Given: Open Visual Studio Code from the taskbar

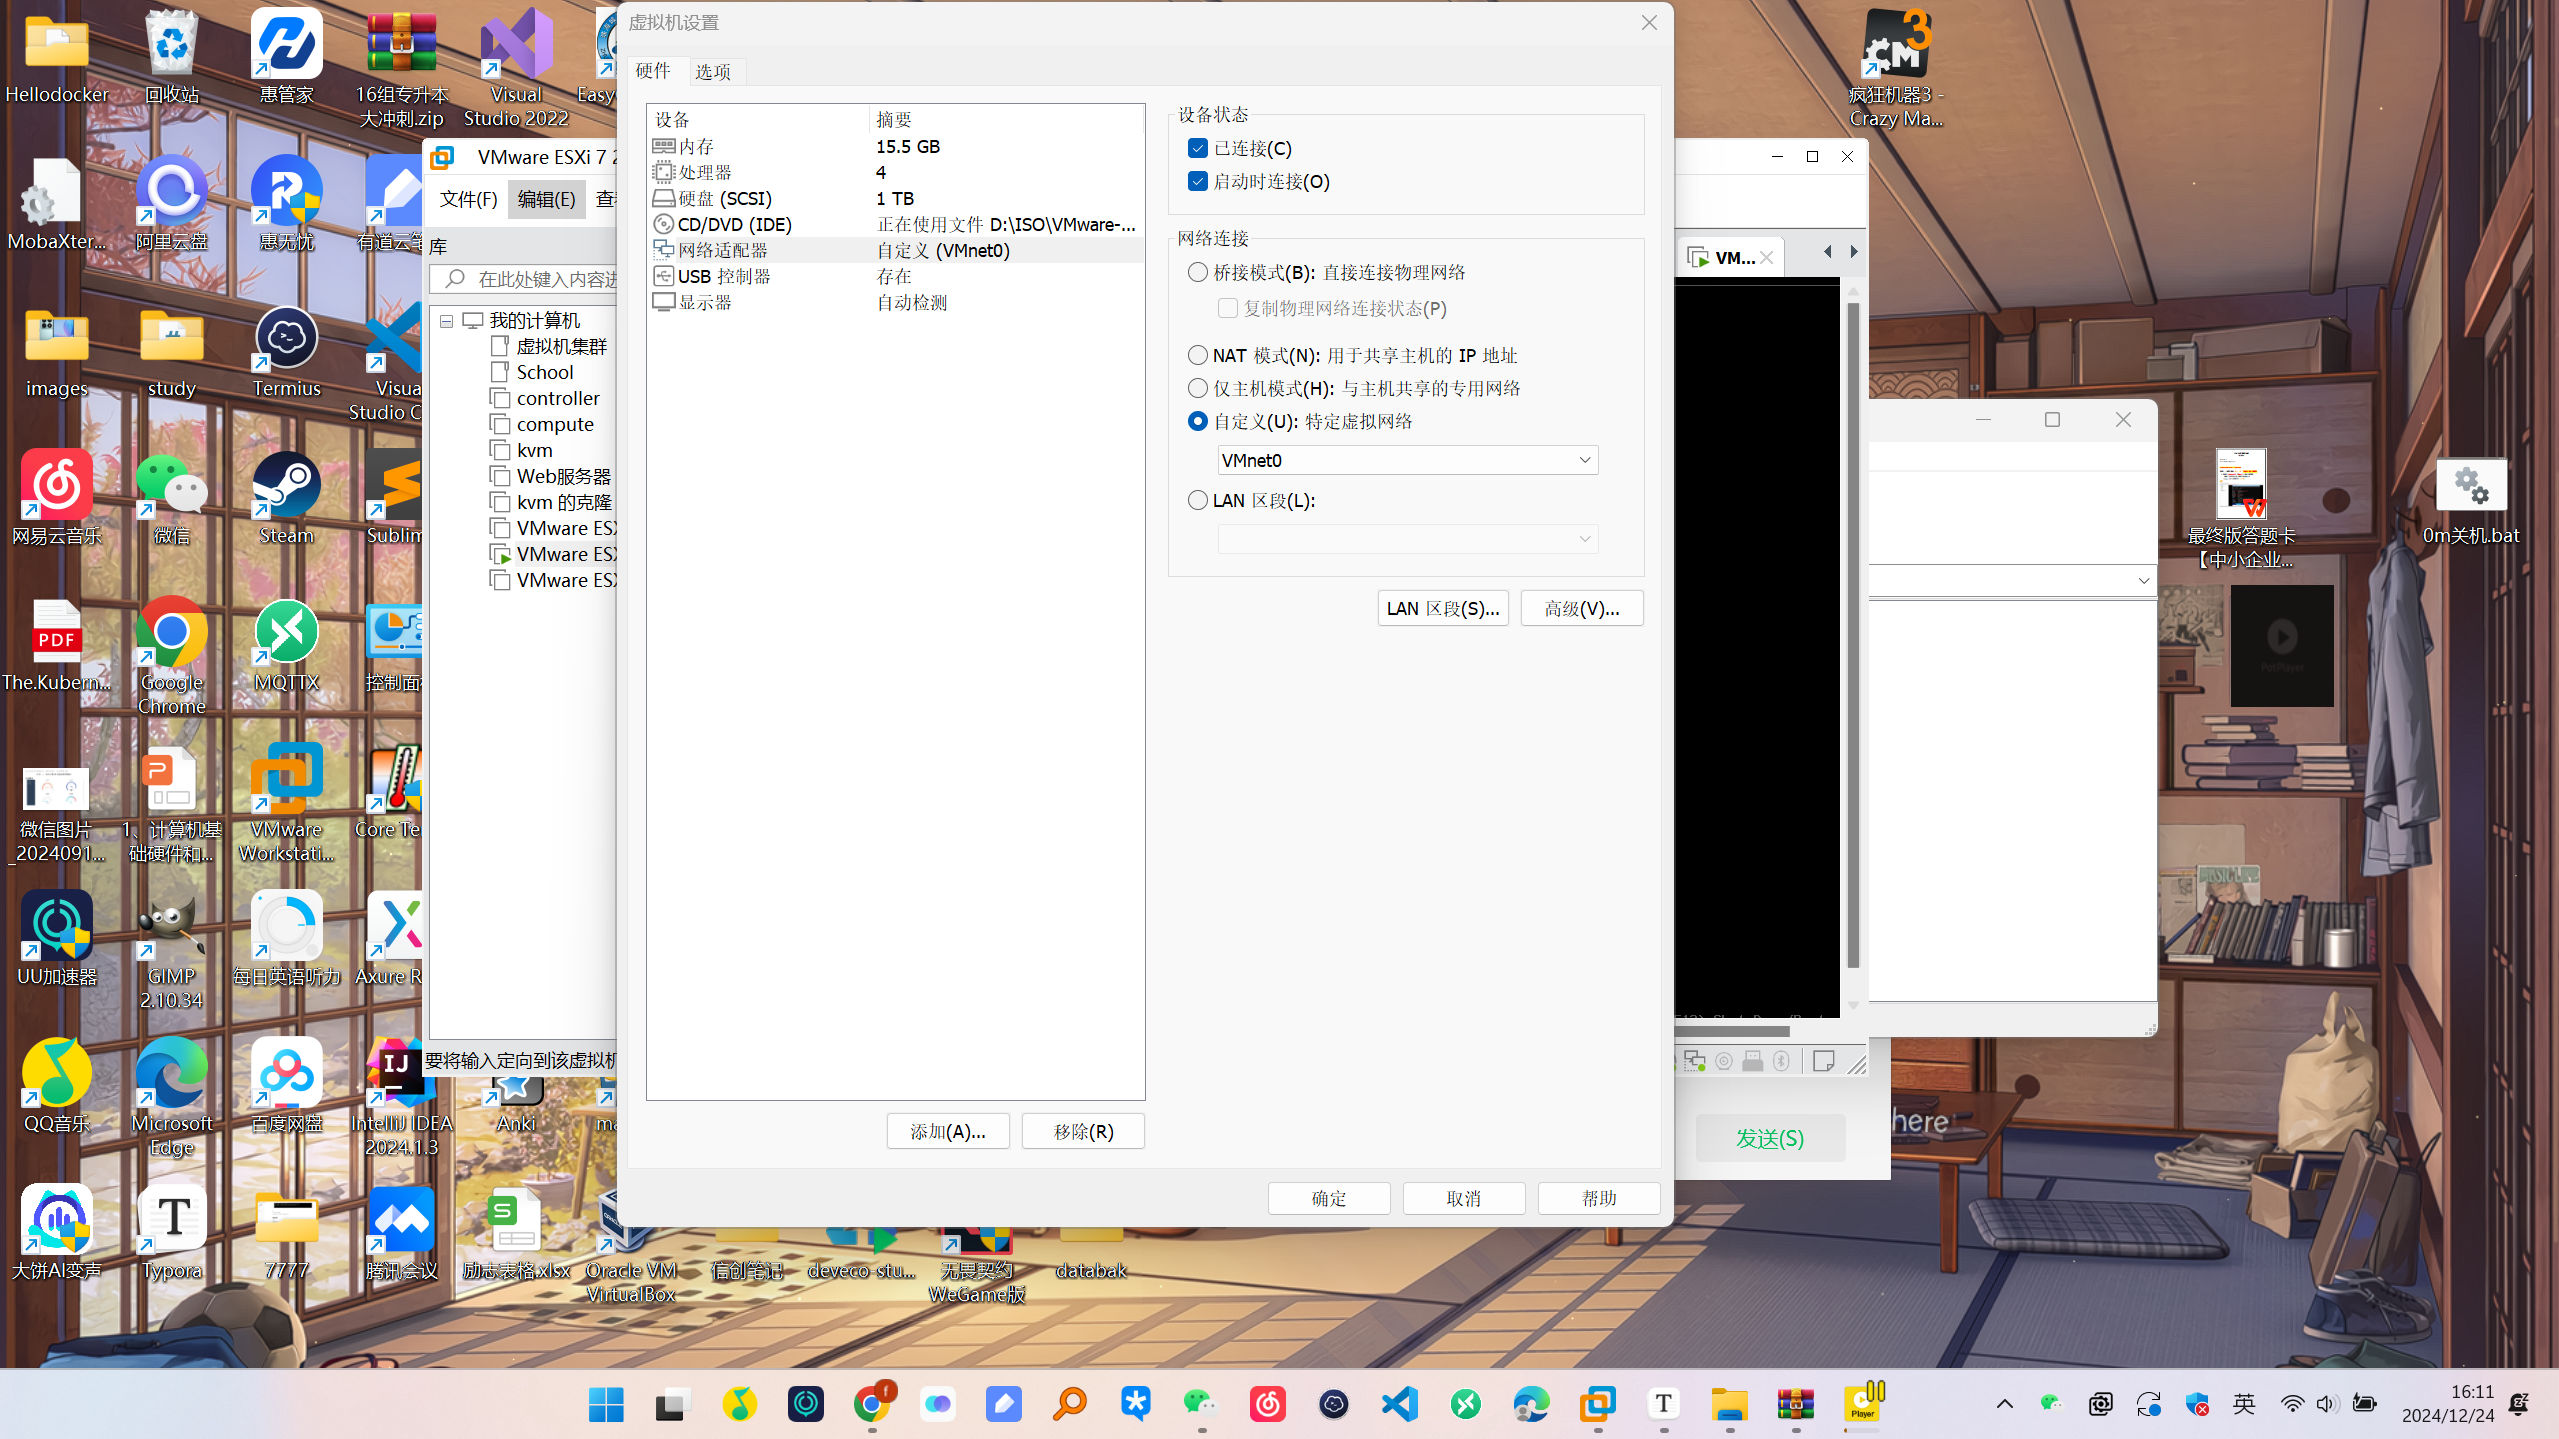Looking at the screenshot, I should click(1400, 1404).
